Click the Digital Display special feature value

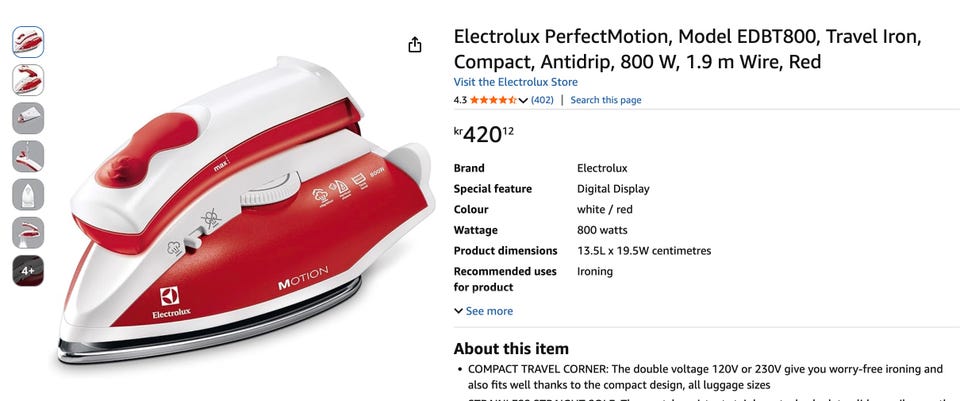[613, 189]
